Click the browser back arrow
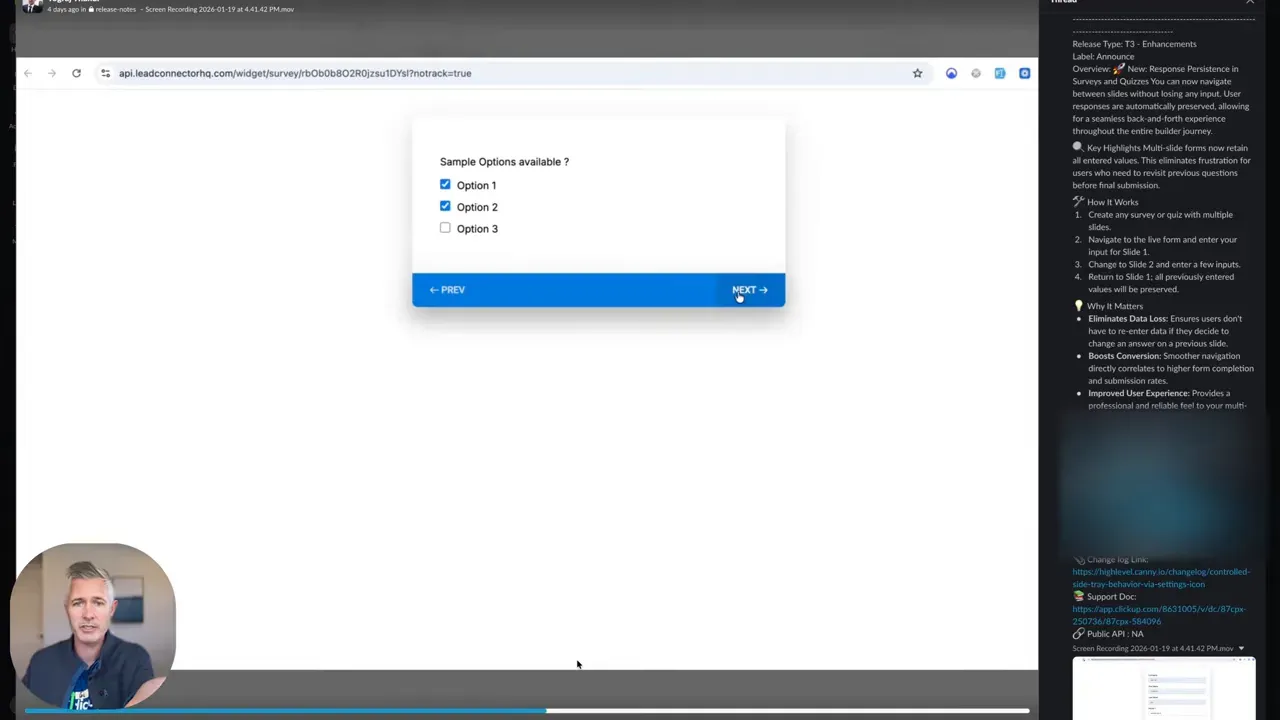 pyautogui.click(x=27, y=73)
